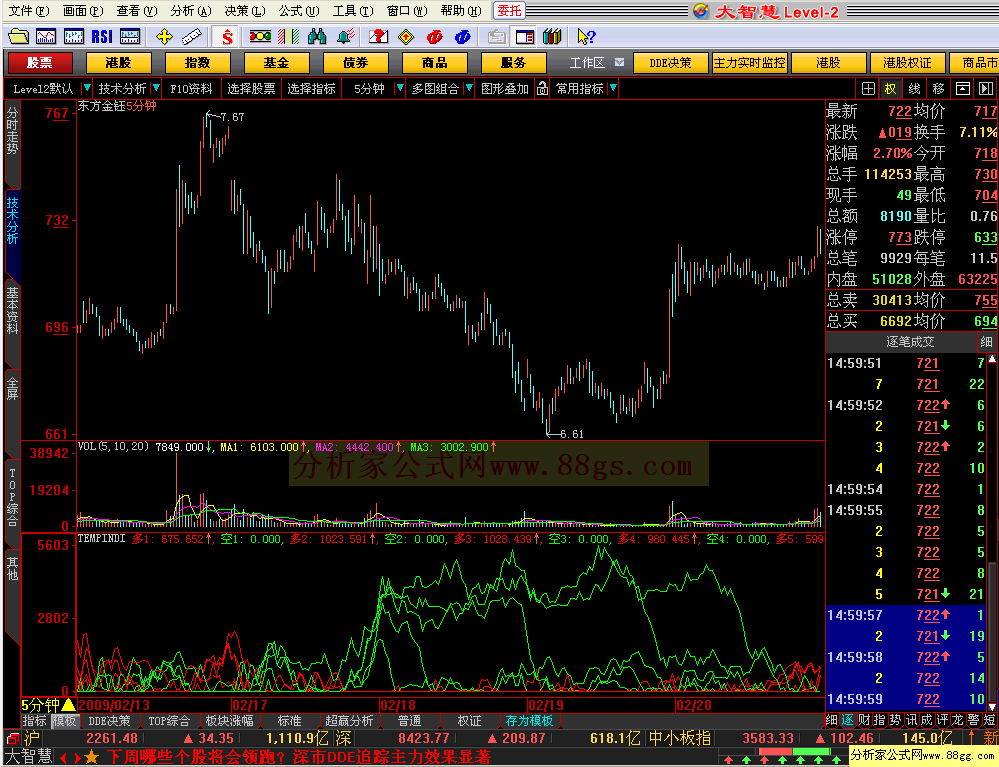
Task: Toggle the 线 line button
Action: (914, 89)
